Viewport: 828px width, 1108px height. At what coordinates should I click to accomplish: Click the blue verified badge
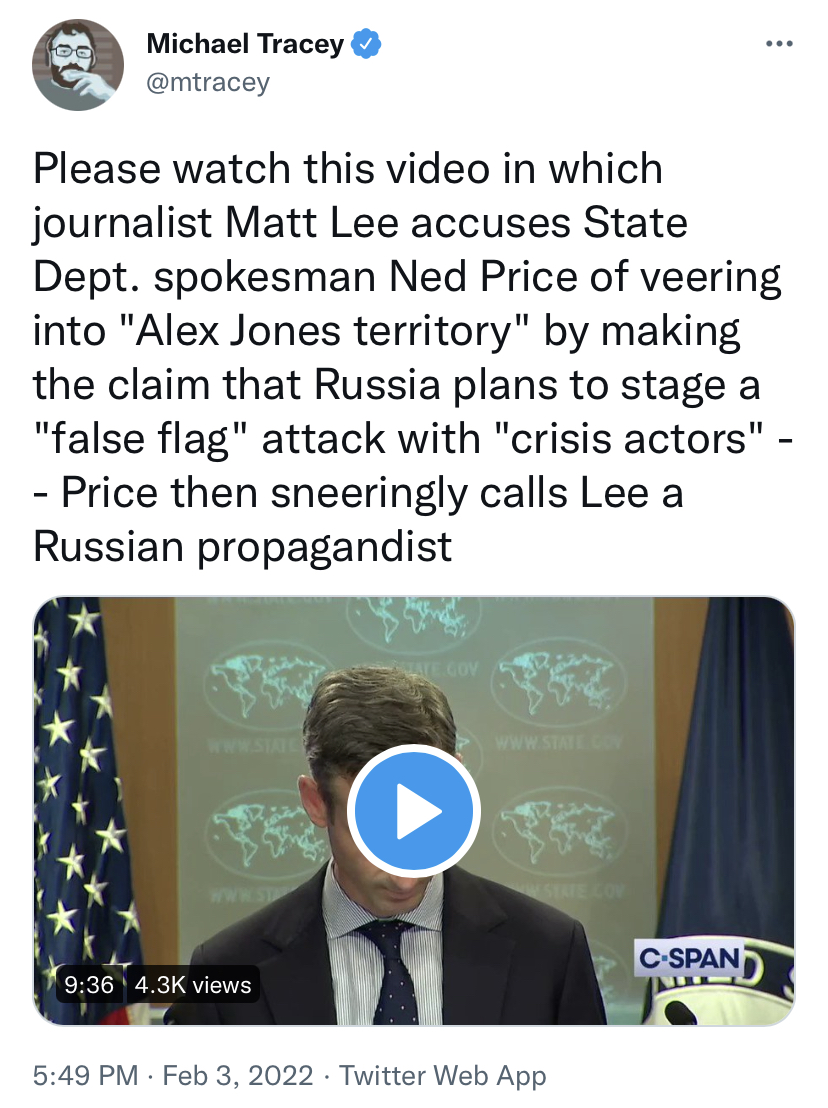[367, 44]
